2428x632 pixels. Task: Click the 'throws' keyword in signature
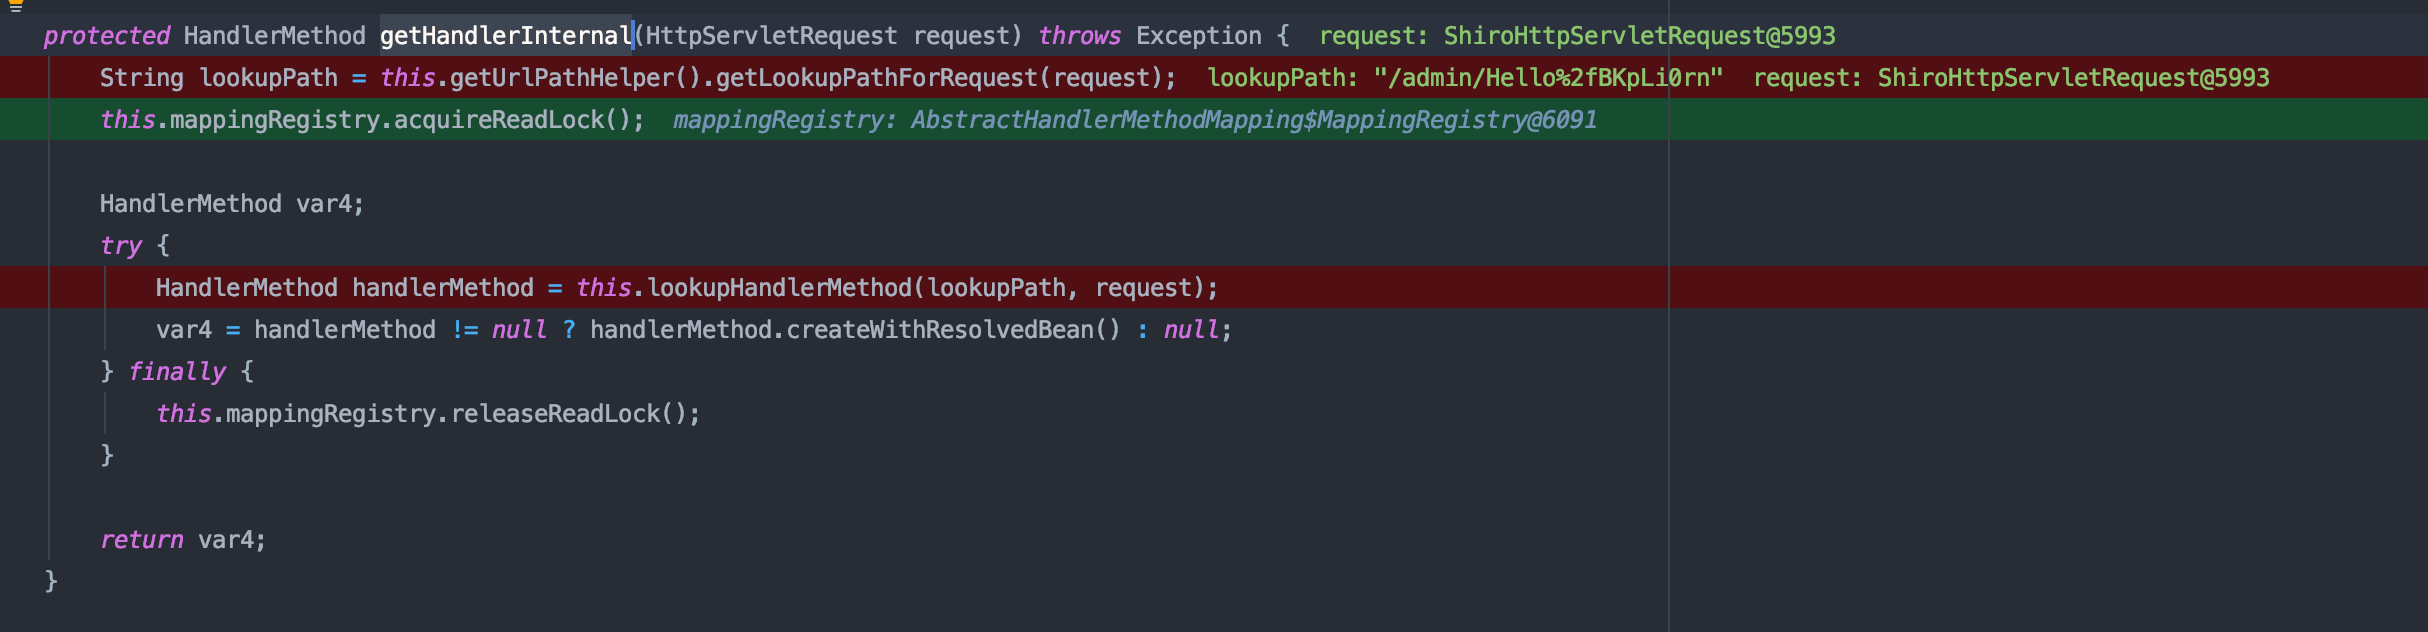click(1079, 36)
